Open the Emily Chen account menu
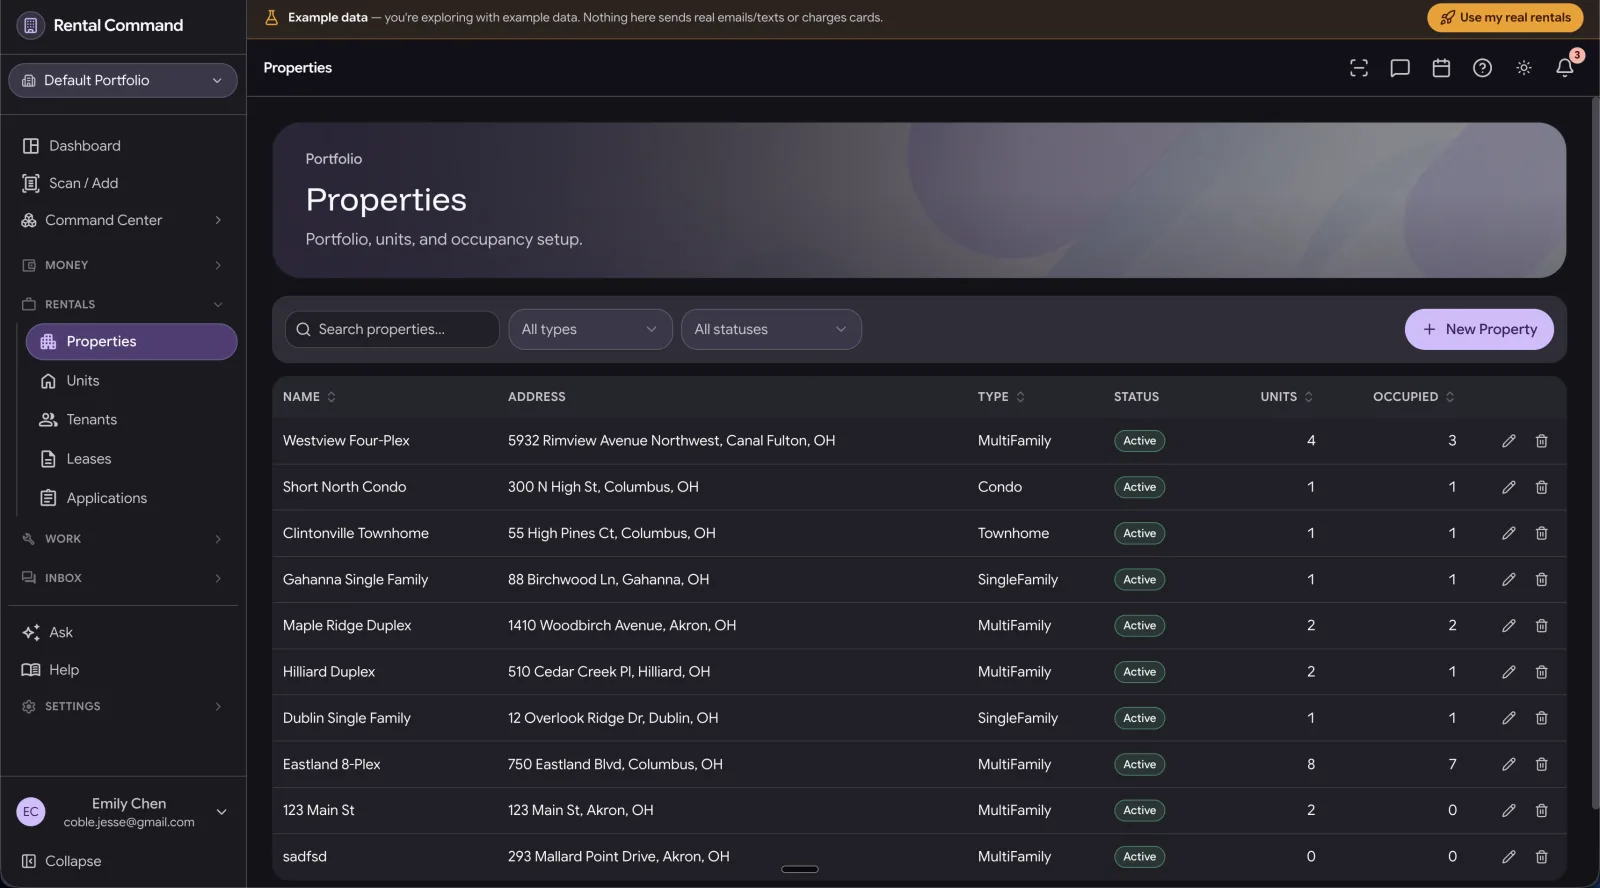Screen dimensions: 1600x888 point(123,812)
